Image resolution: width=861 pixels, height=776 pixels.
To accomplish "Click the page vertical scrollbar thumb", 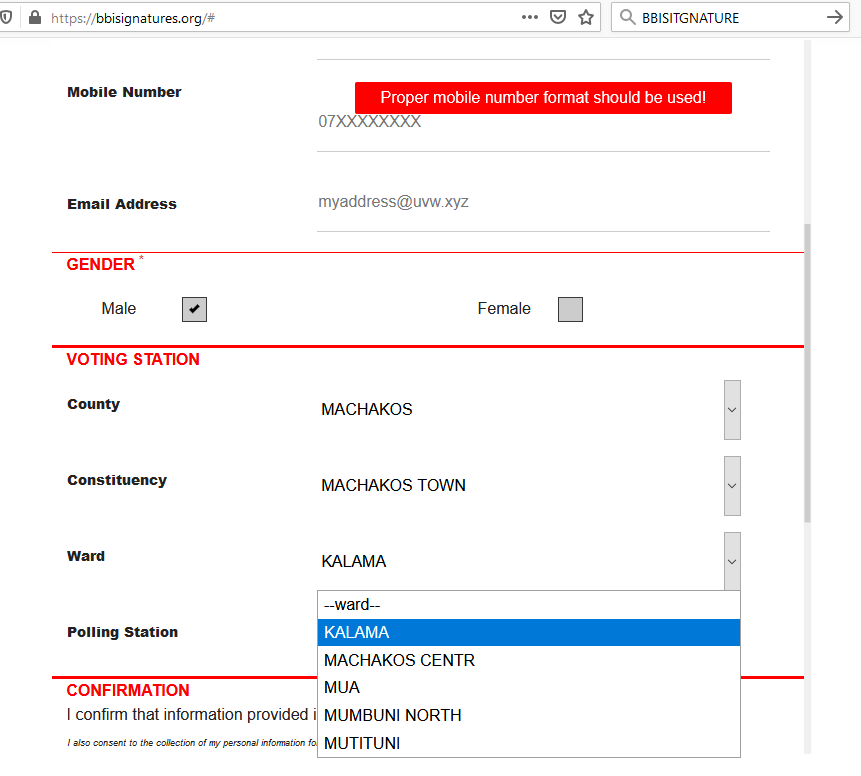I will 807,370.
